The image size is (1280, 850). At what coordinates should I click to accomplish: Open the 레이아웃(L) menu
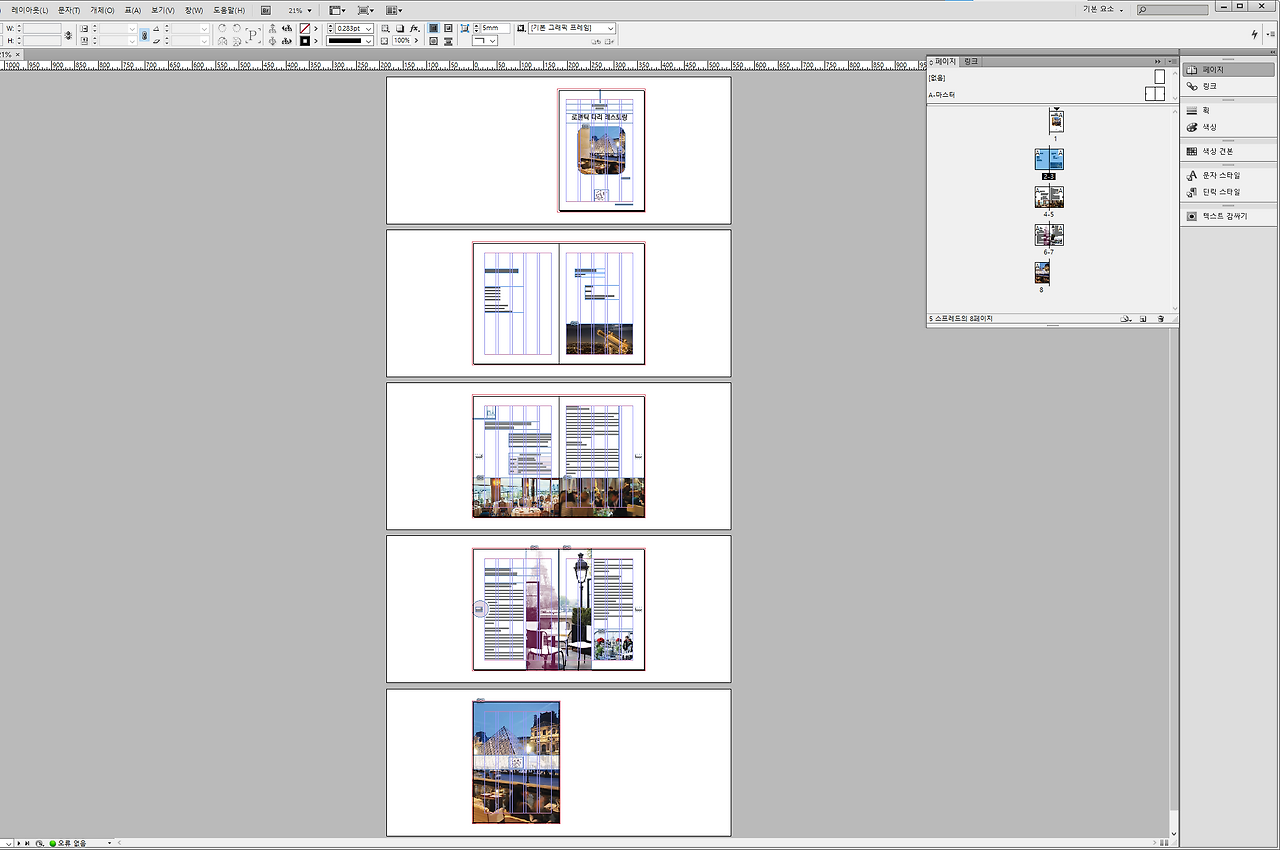click(30, 10)
